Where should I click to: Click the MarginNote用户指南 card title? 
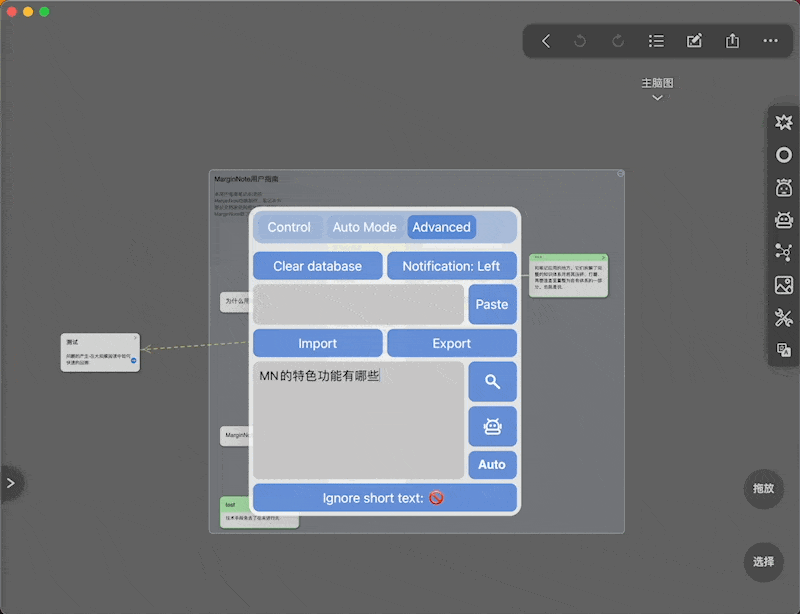[x=246, y=179]
